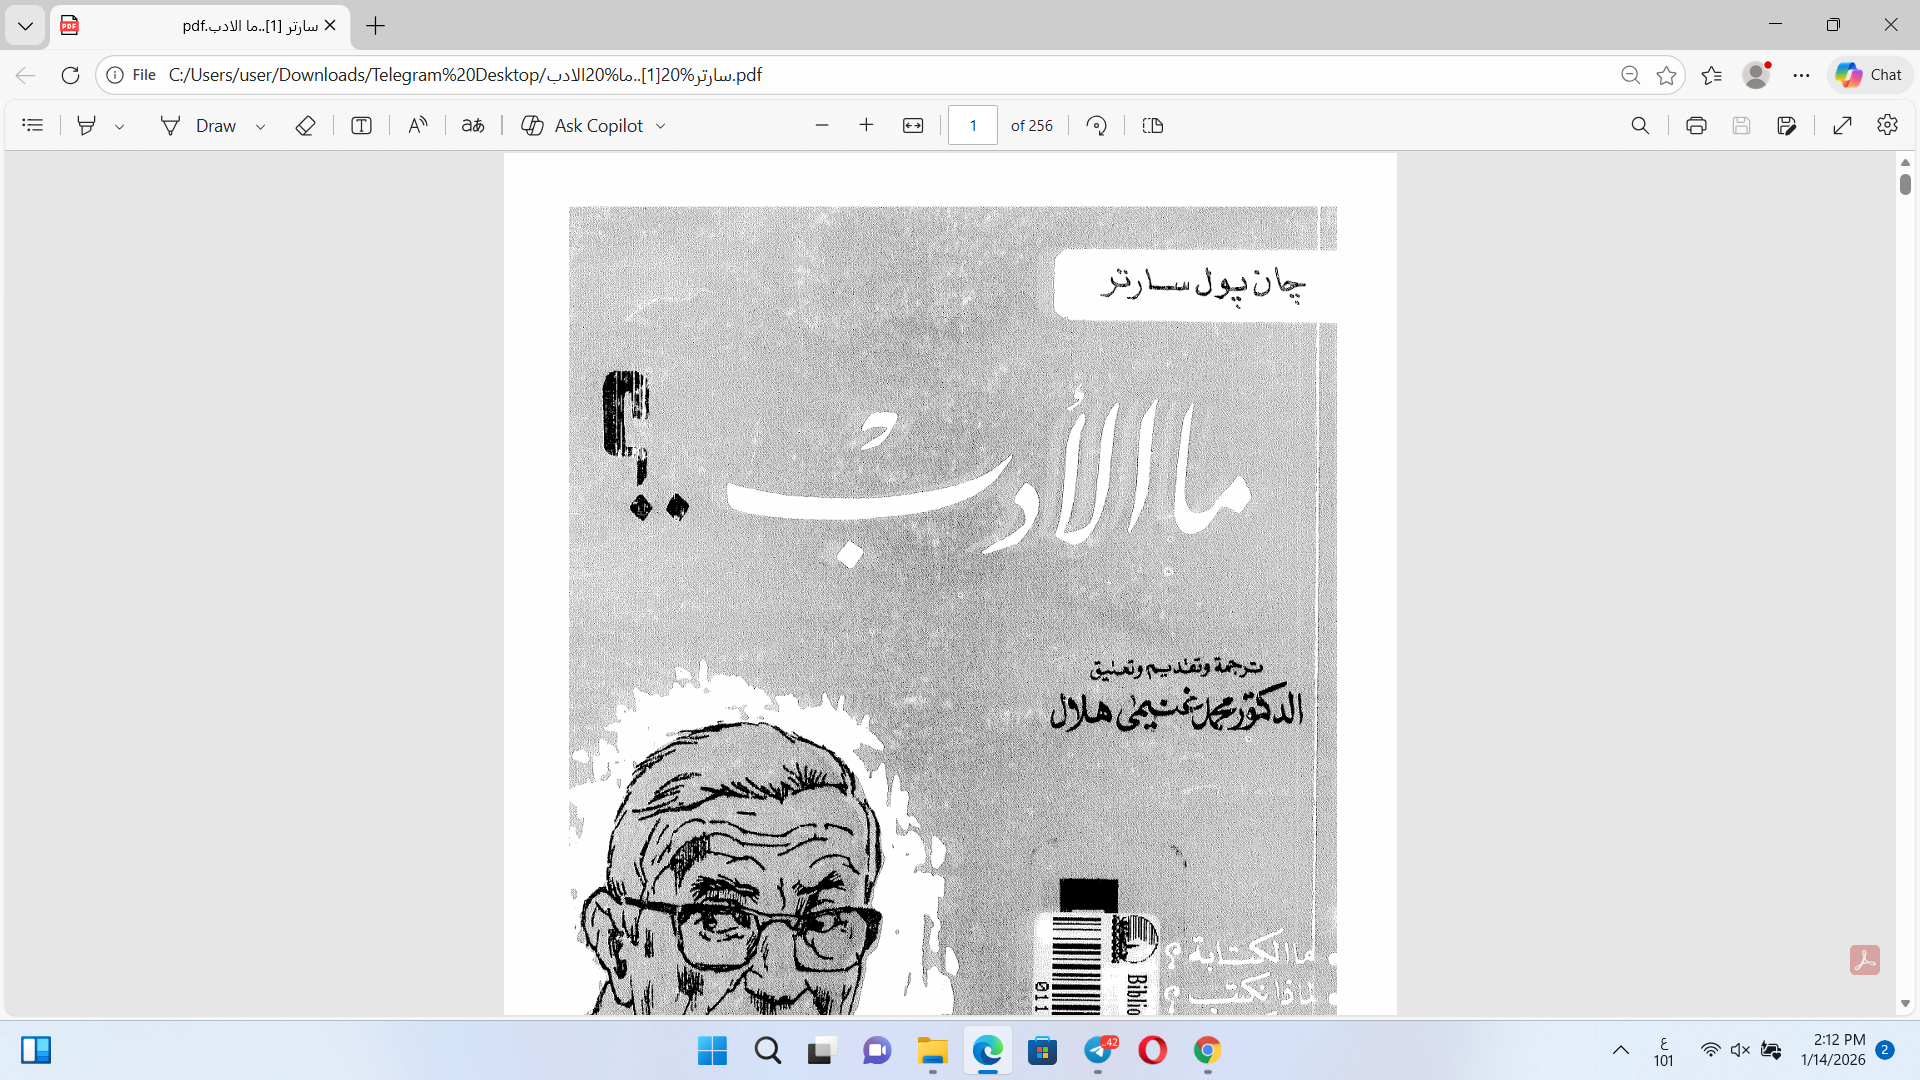Open Microsoft Store from taskbar

coord(1043,1050)
